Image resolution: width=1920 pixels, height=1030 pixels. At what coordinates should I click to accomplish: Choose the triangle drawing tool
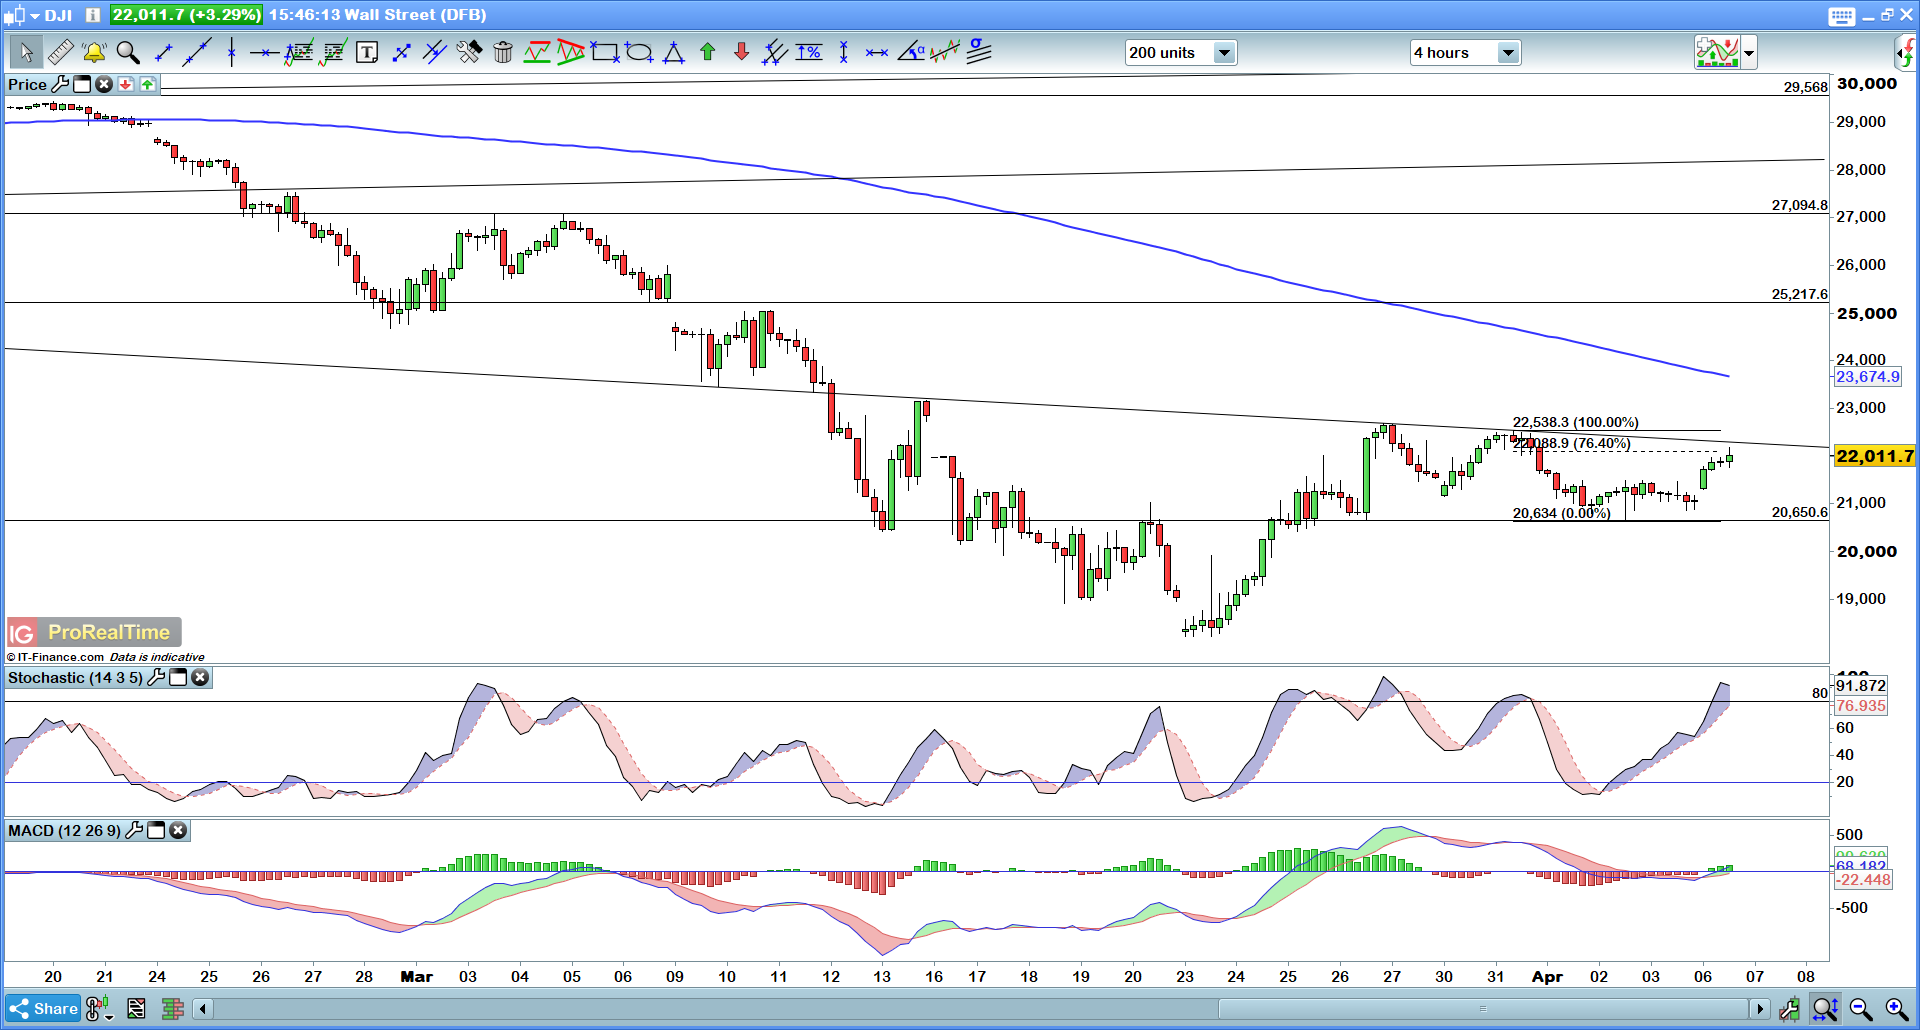(674, 52)
